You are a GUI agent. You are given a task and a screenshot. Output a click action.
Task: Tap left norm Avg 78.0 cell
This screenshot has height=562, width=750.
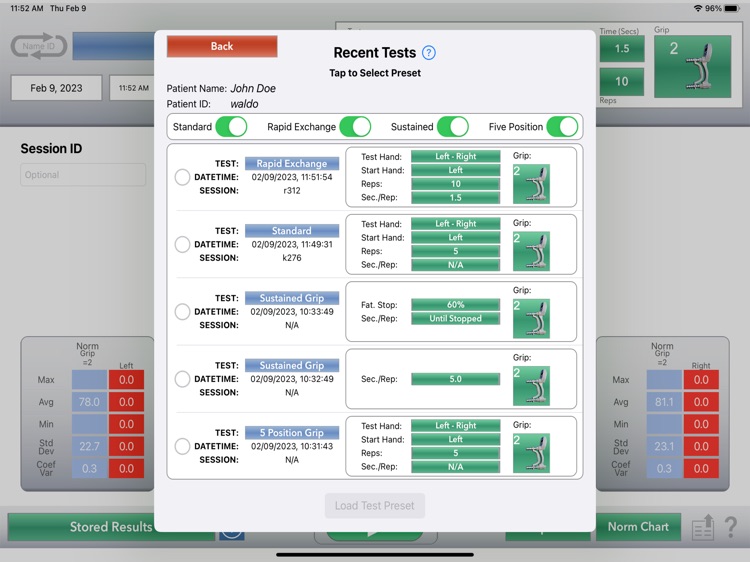(89, 402)
